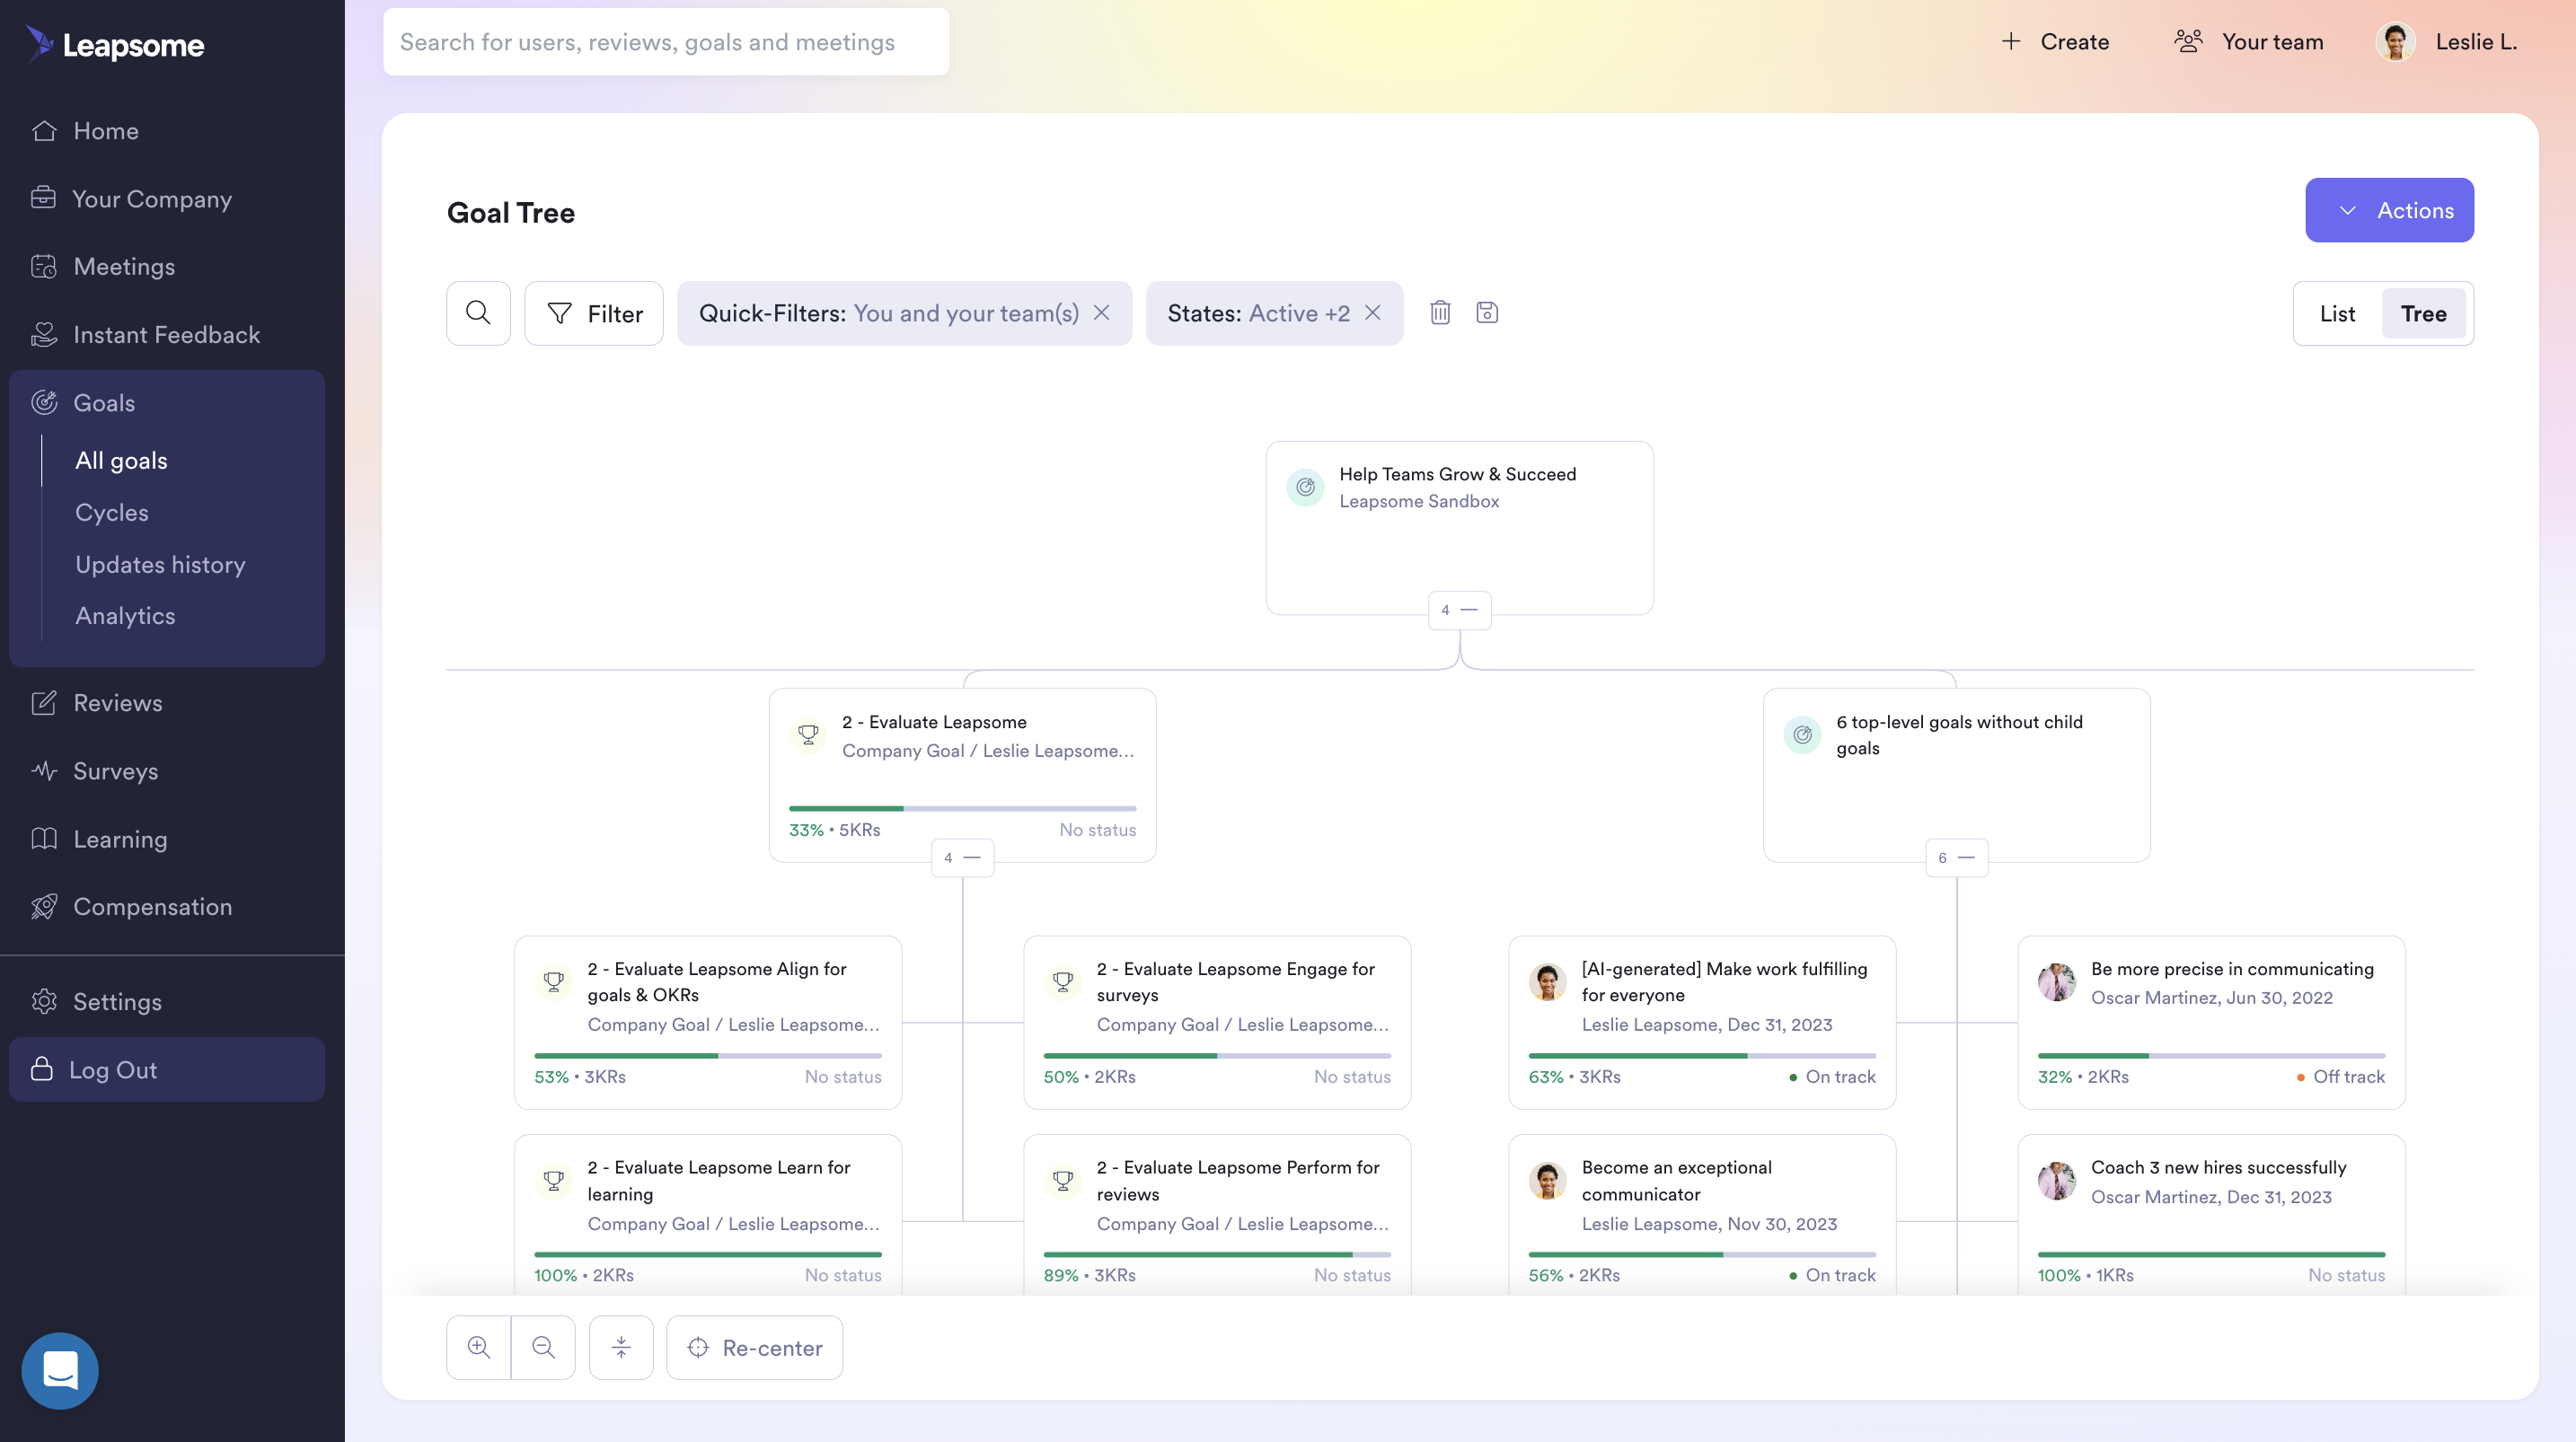
Task: Click the Create button
Action: 2055,42
